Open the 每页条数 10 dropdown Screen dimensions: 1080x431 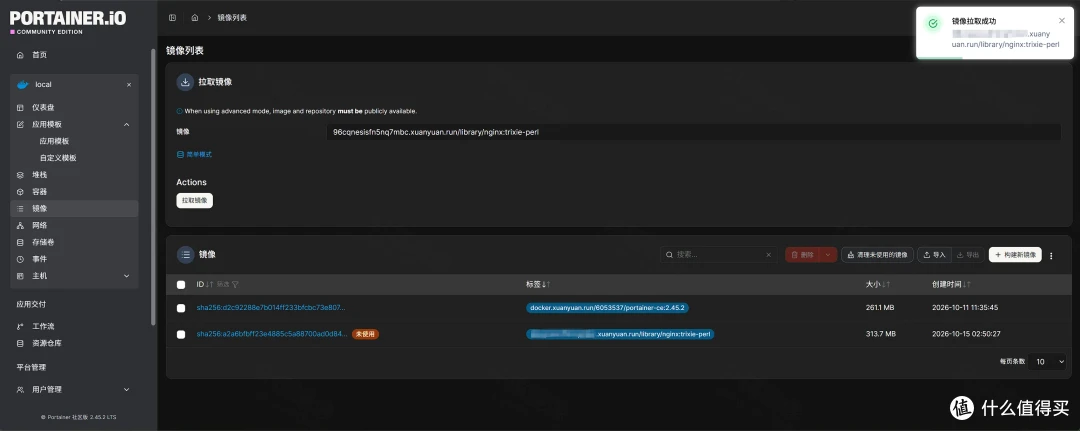point(1047,361)
